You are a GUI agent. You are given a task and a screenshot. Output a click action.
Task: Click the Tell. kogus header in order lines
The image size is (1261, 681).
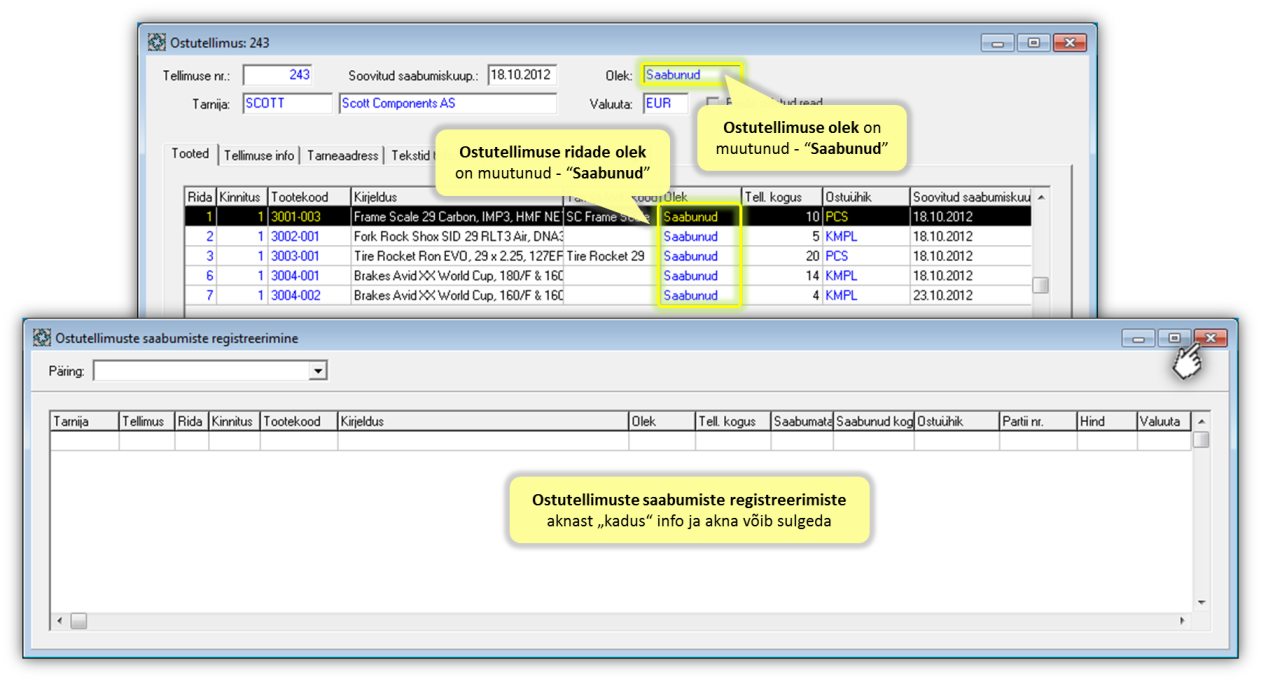coord(782,197)
